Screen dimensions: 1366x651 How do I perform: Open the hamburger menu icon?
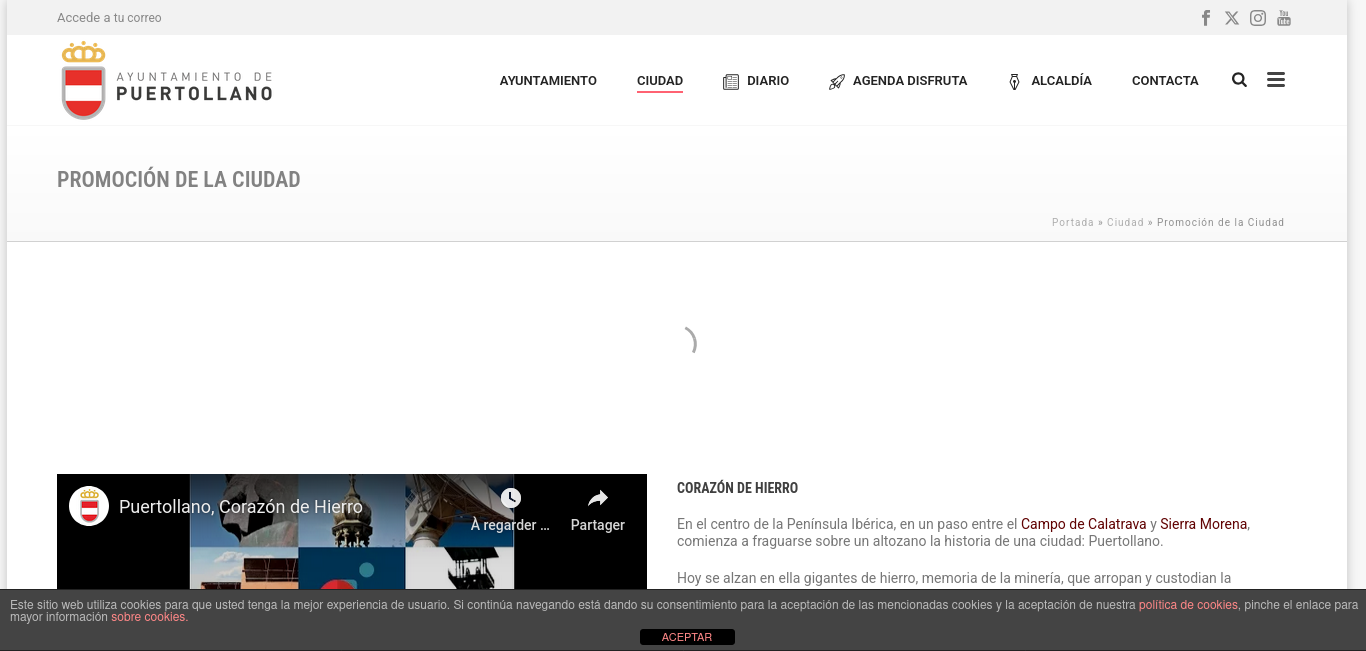[1276, 80]
